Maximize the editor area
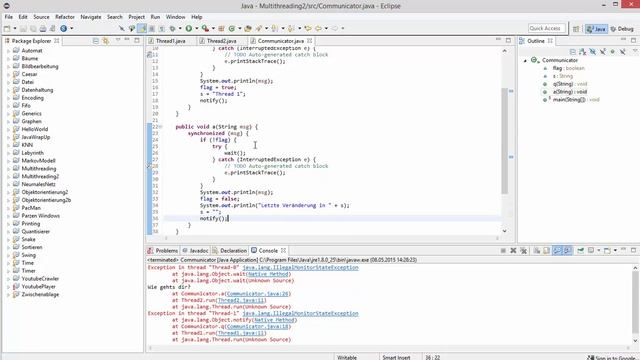The image size is (640, 360). [508, 40]
